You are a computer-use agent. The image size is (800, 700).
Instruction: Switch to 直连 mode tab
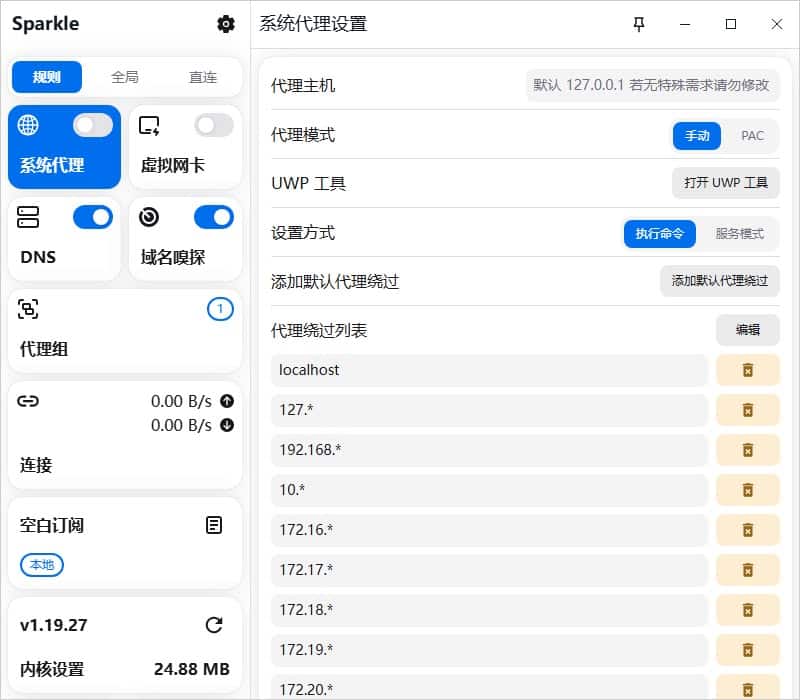click(203, 77)
